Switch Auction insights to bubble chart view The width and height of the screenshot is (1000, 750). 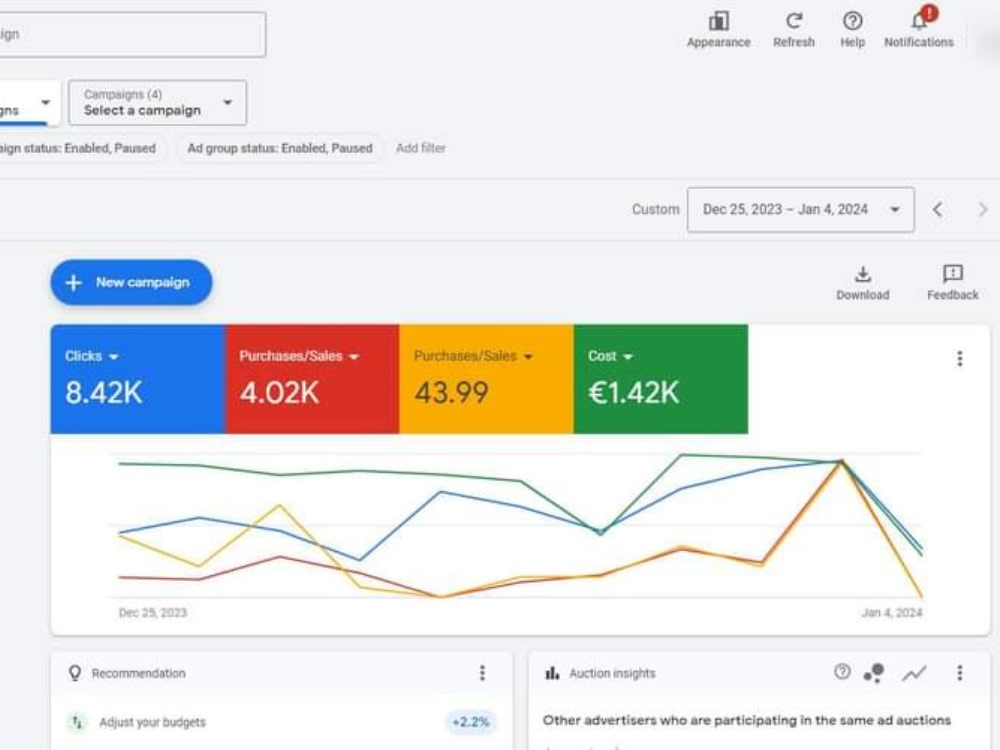(x=874, y=673)
